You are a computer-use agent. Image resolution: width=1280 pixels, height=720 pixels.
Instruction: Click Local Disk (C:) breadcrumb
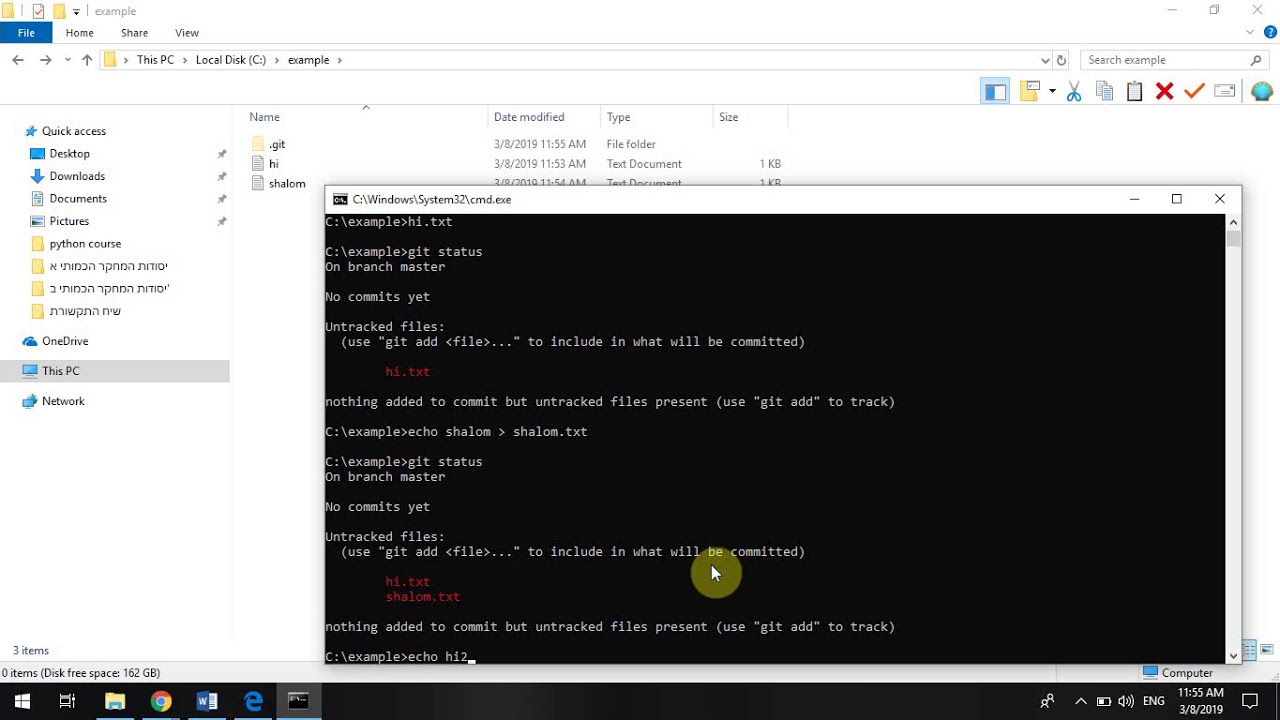(231, 60)
